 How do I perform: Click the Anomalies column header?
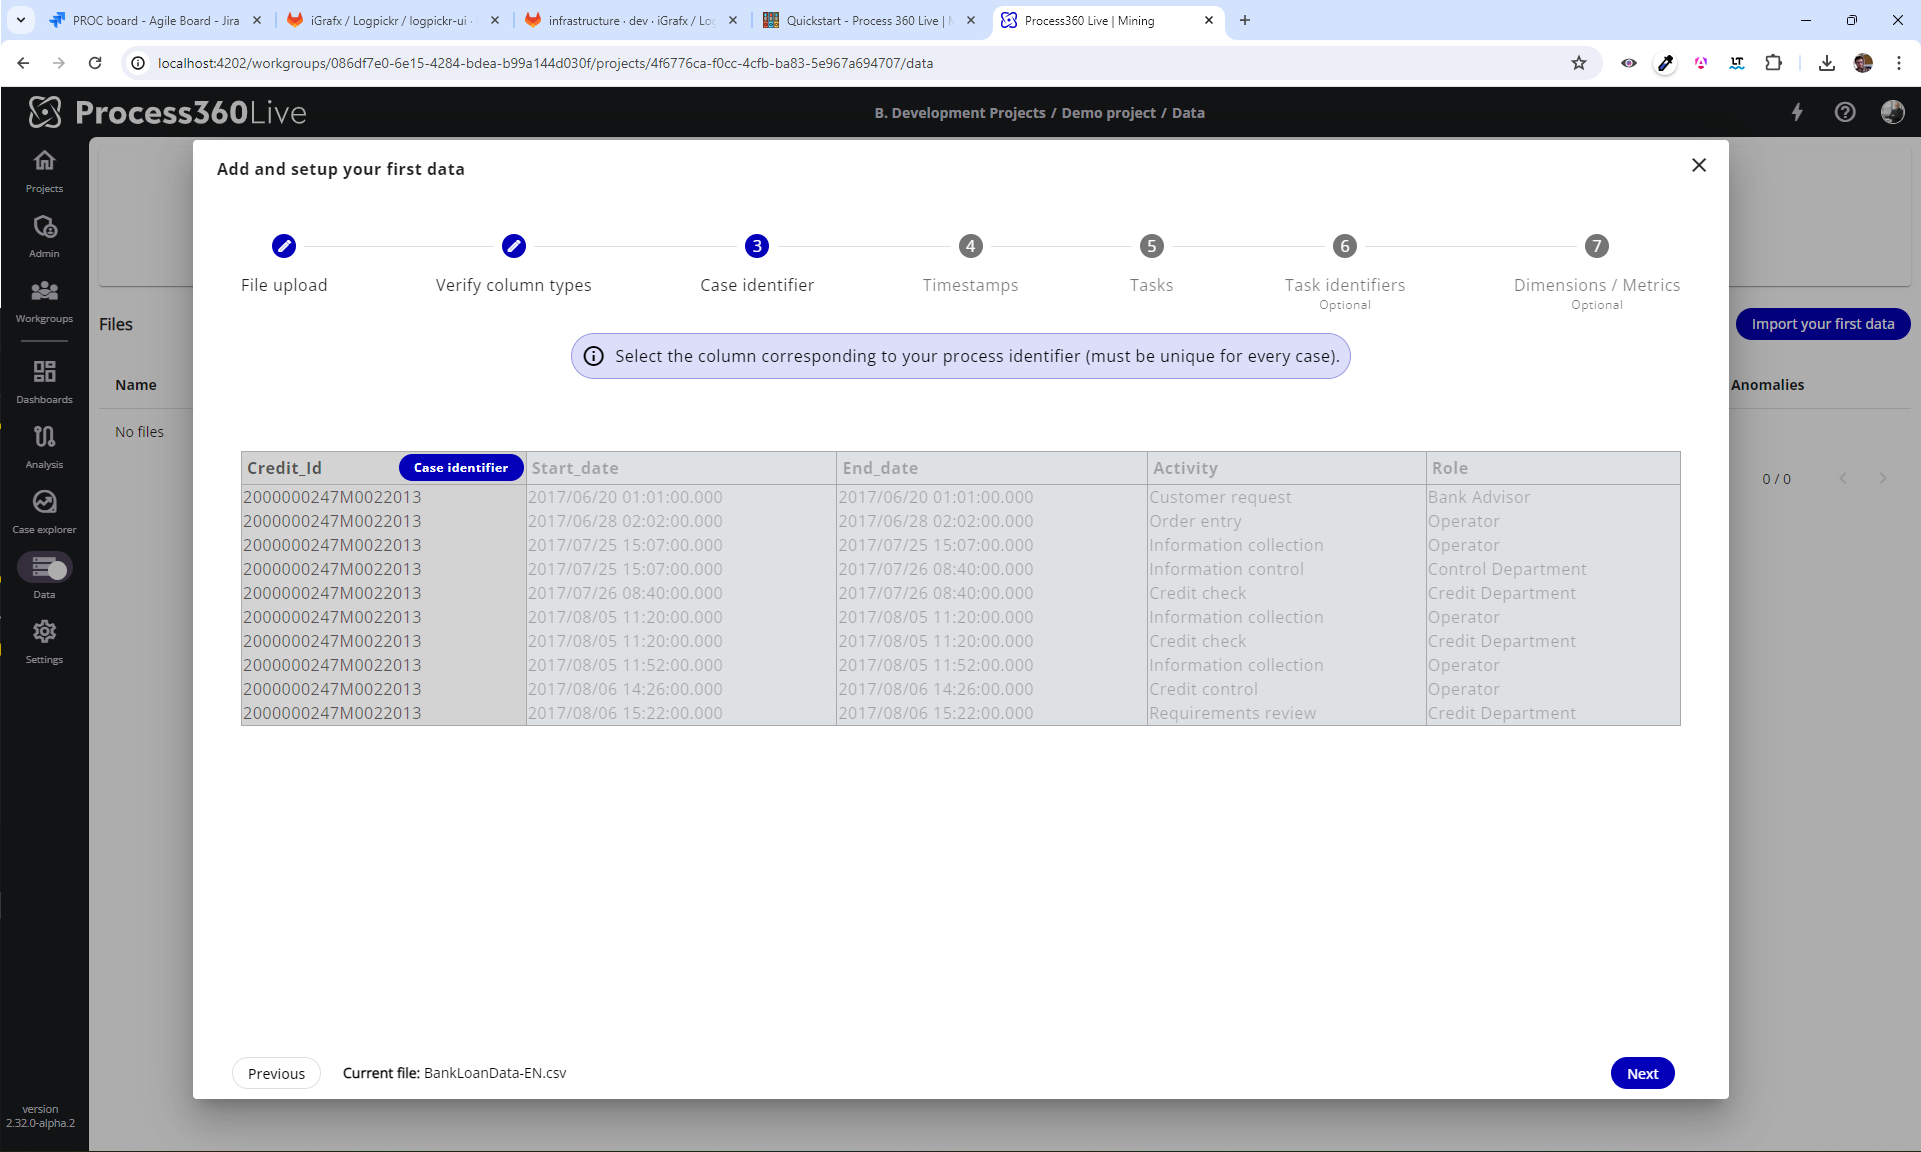(1767, 385)
